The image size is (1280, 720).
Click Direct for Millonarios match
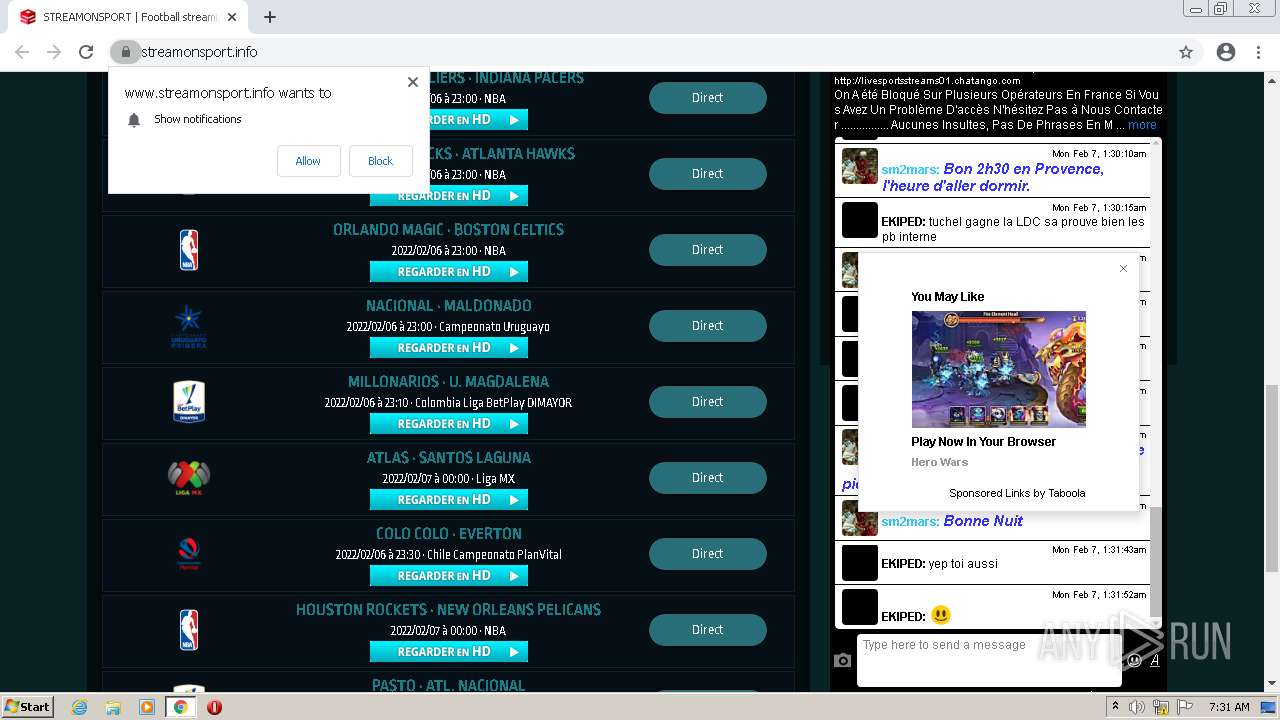(707, 402)
